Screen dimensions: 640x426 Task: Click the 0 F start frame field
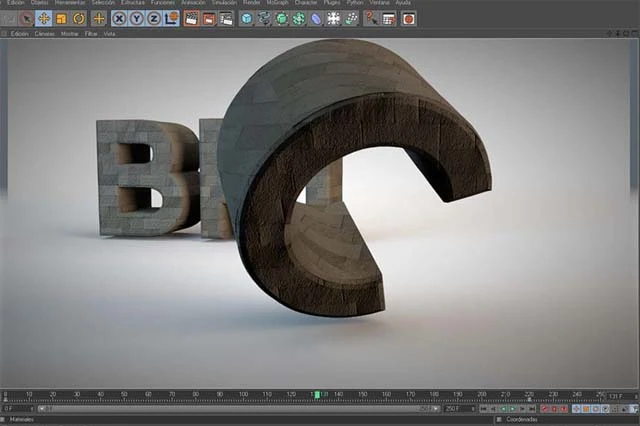(16, 408)
